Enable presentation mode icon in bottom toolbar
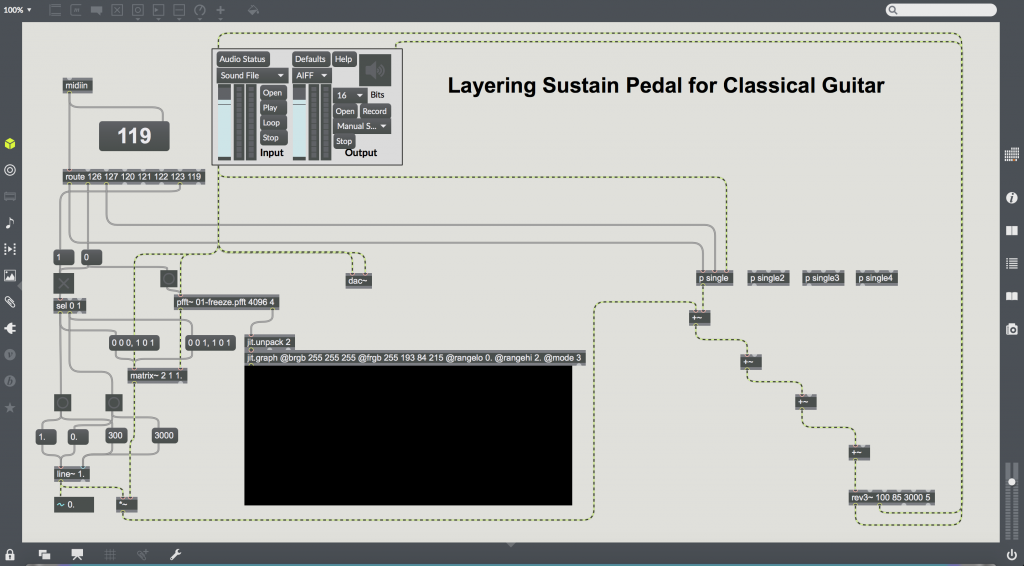Viewport: 1024px width, 566px height. coord(77,554)
